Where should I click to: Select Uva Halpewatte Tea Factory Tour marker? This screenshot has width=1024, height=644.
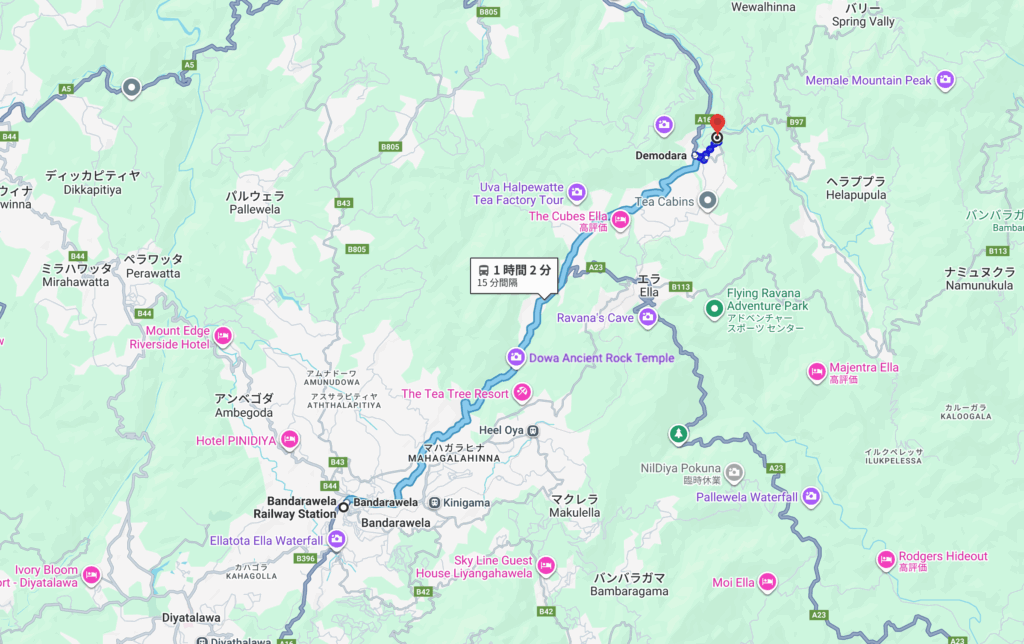point(576,192)
